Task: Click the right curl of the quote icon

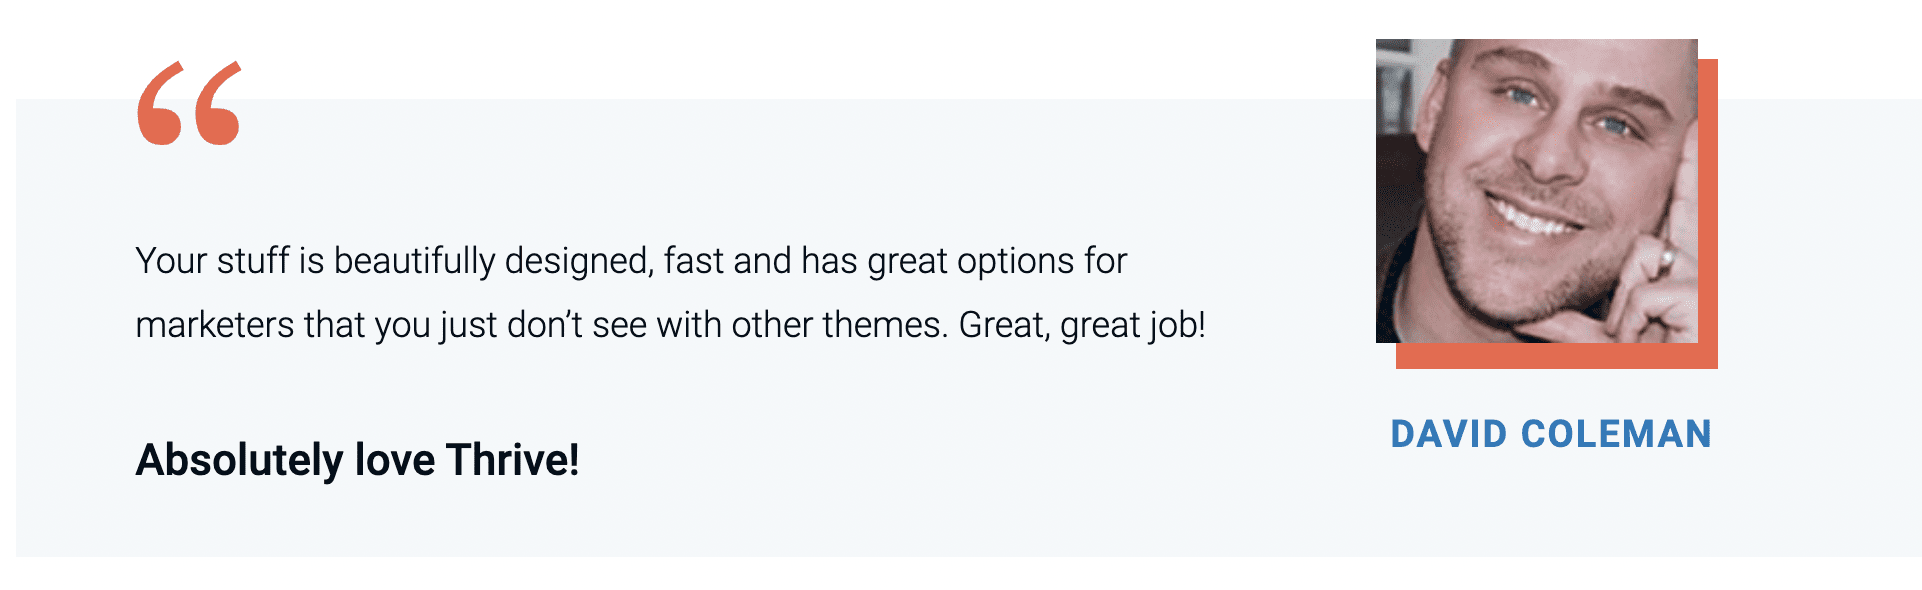Action: (x=218, y=106)
